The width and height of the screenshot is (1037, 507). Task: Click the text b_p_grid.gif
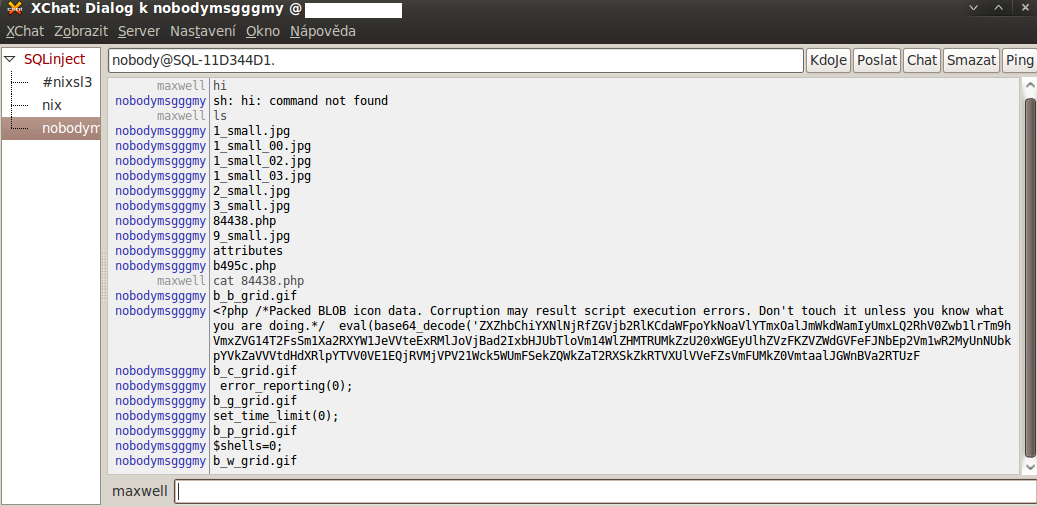[255, 431]
